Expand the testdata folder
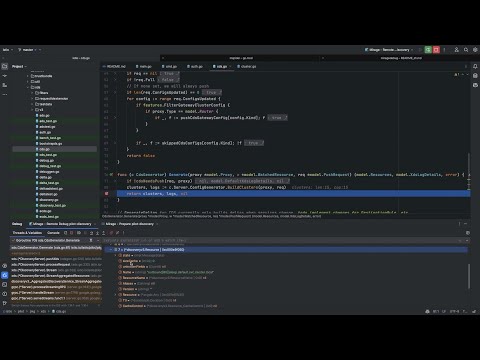Image resolution: width=480 pixels, height=360 pixels. (32, 104)
